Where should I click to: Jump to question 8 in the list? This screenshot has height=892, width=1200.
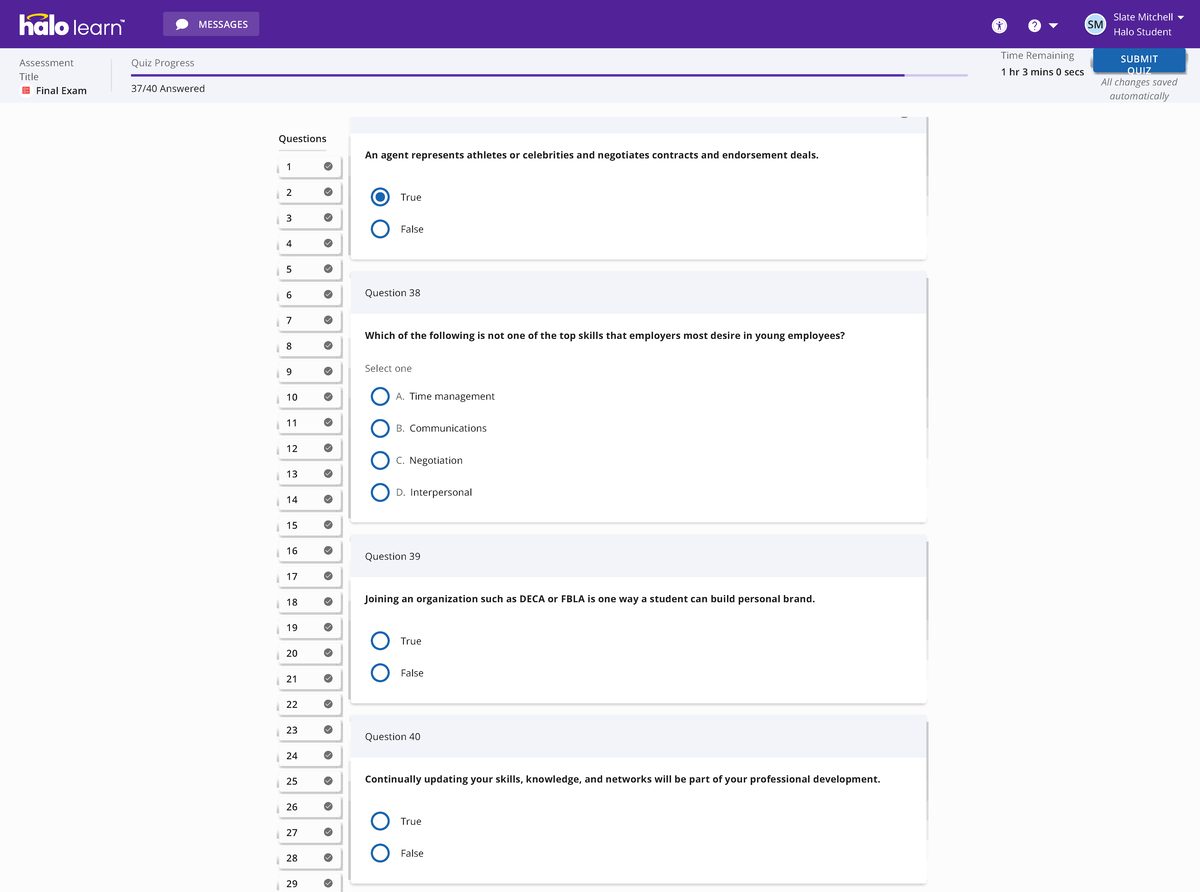310,346
